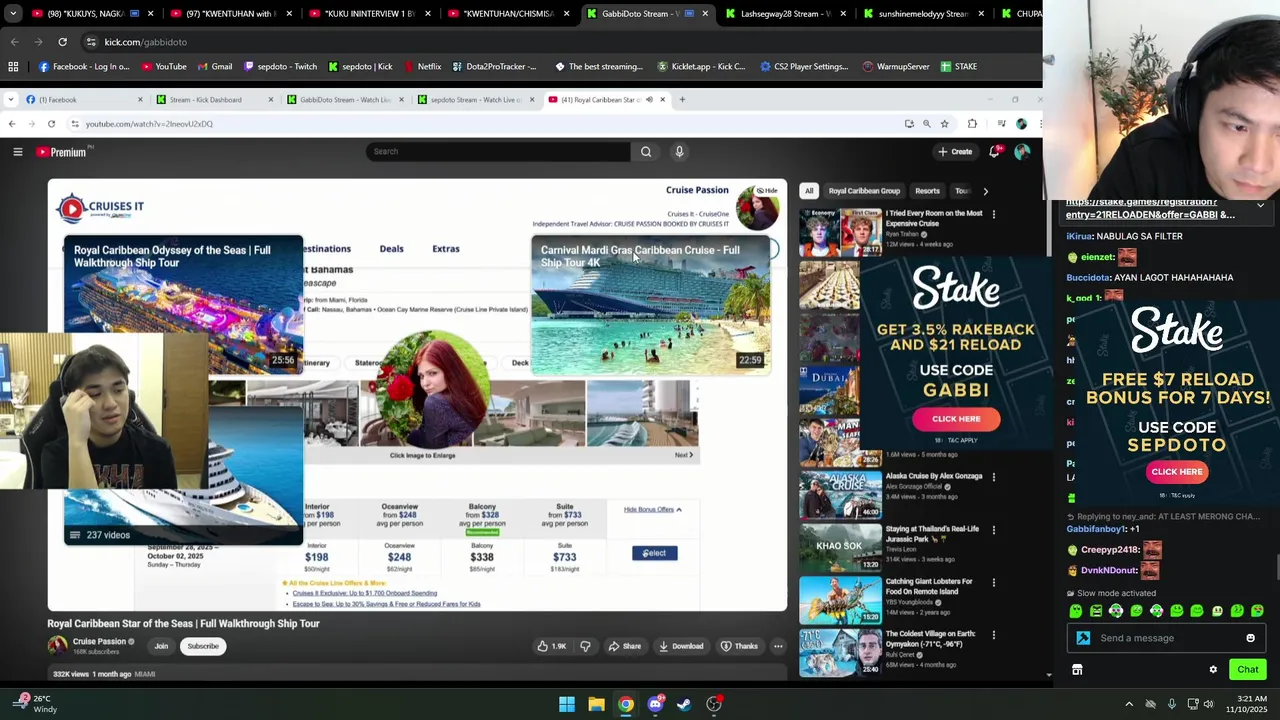The image size is (1280, 720).
Task: Mute the Royal Caribbean Star tab audio
Action: pyautogui.click(x=649, y=100)
